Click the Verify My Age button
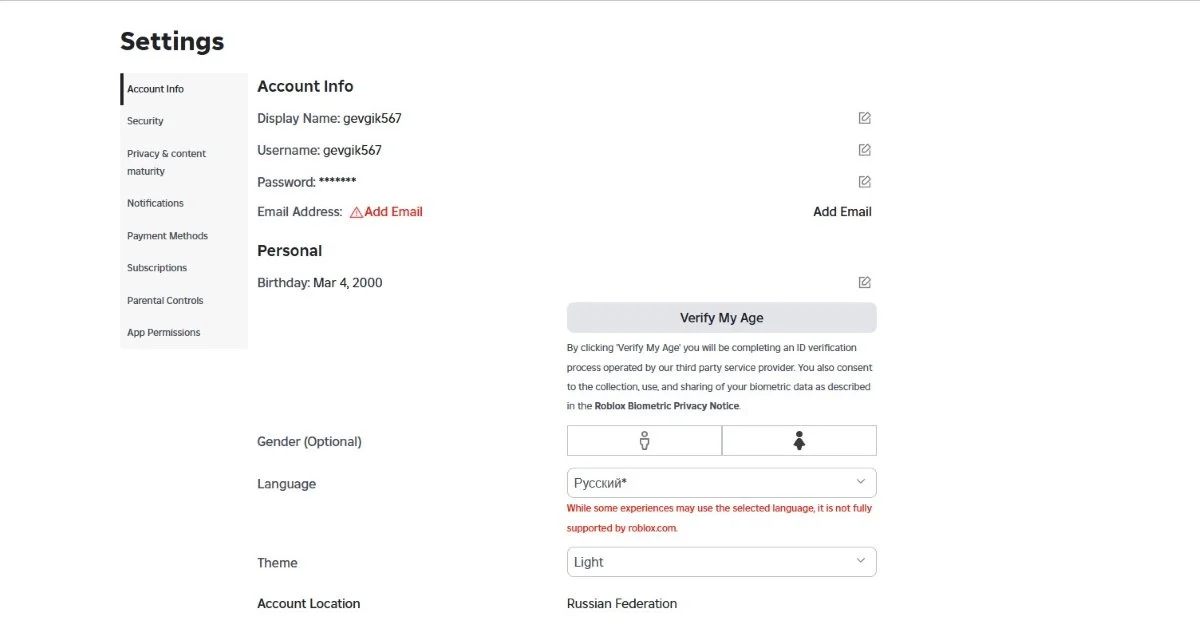 tap(722, 318)
